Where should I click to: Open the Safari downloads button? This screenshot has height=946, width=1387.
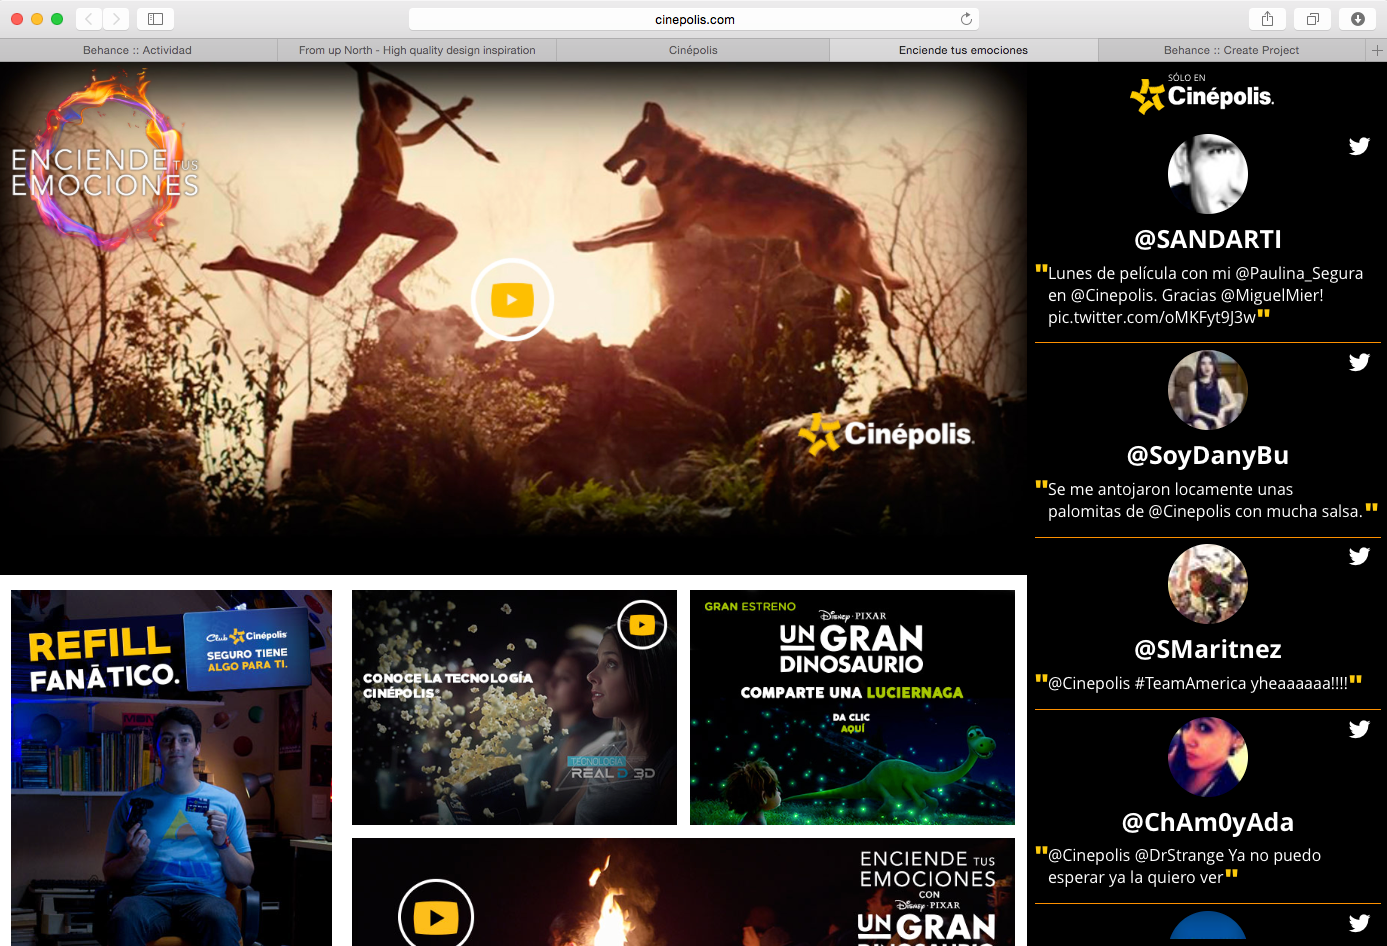click(1358, 18)
